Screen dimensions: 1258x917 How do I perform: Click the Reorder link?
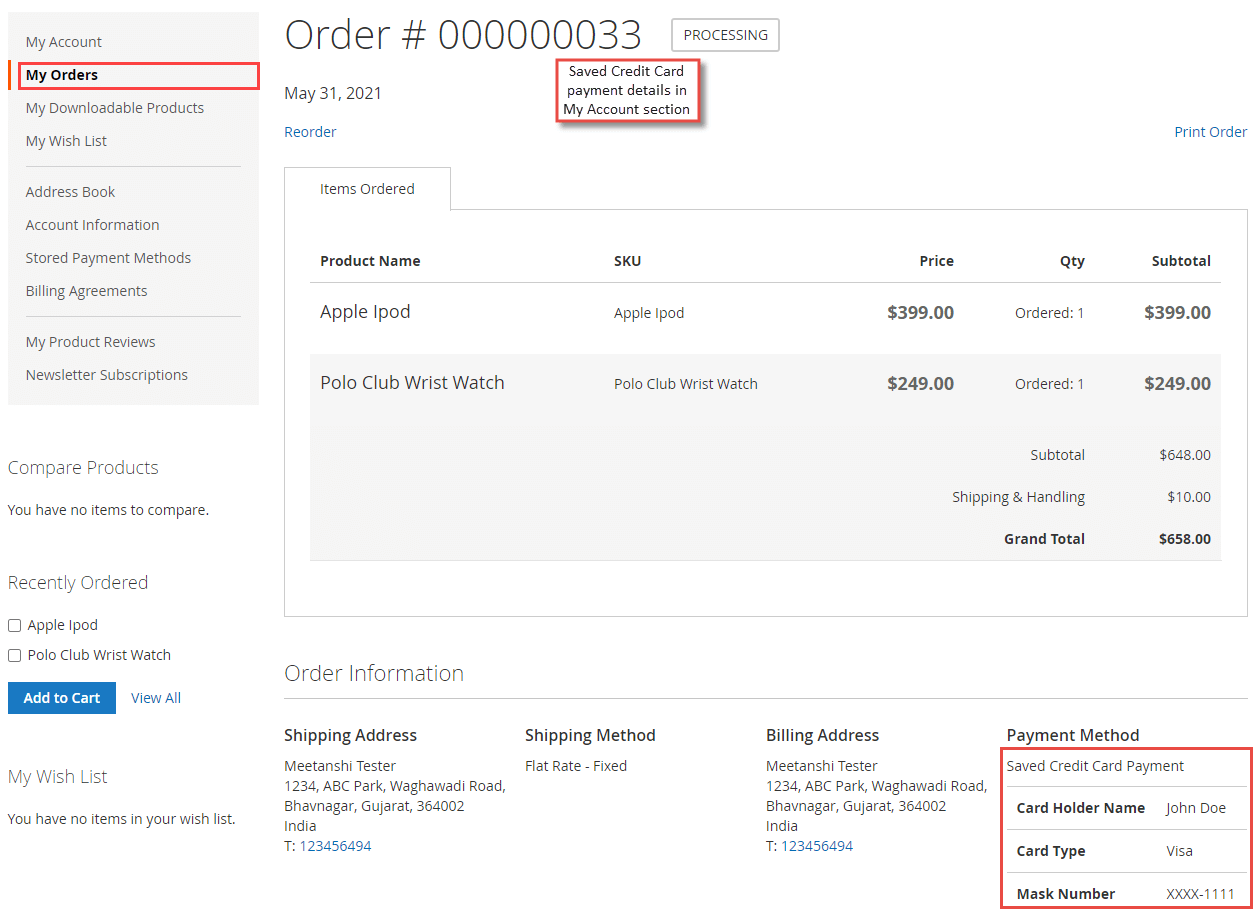[x=310, y=132]
